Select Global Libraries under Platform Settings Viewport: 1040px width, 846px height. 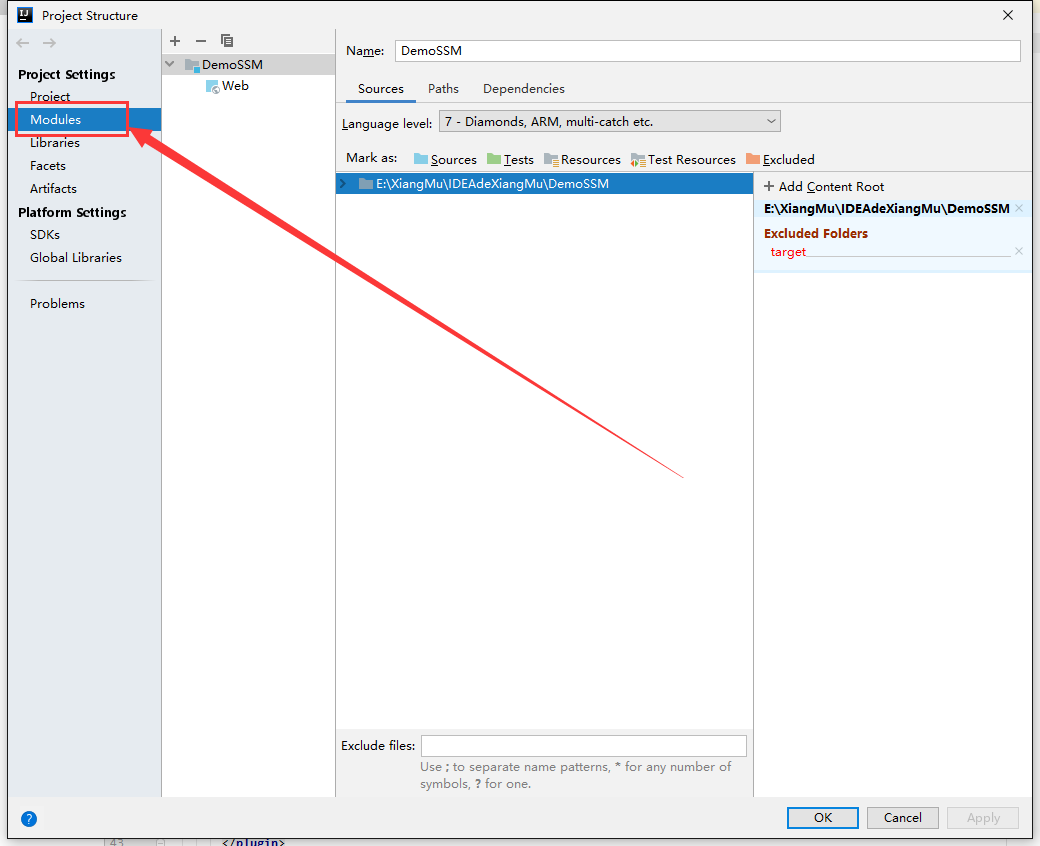[x=76, y=257]
